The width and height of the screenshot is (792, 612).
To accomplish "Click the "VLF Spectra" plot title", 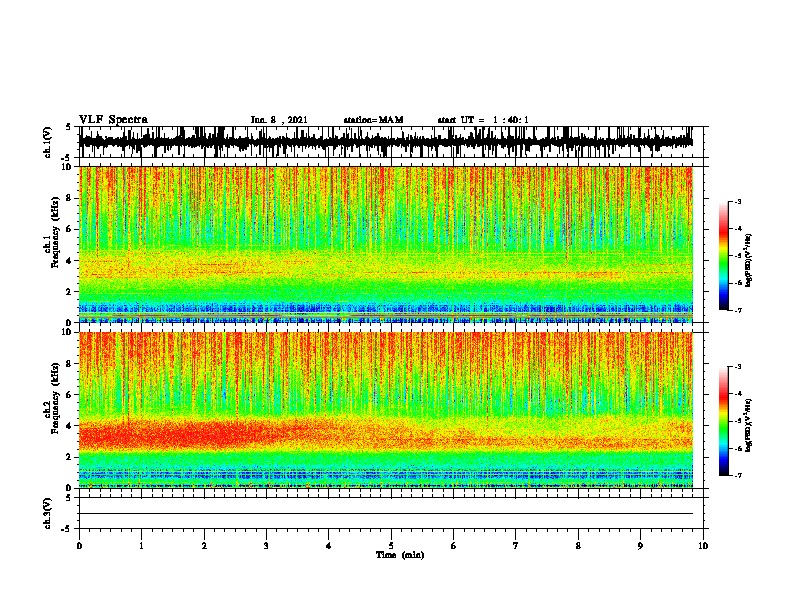I will click(x=113, y=119).
